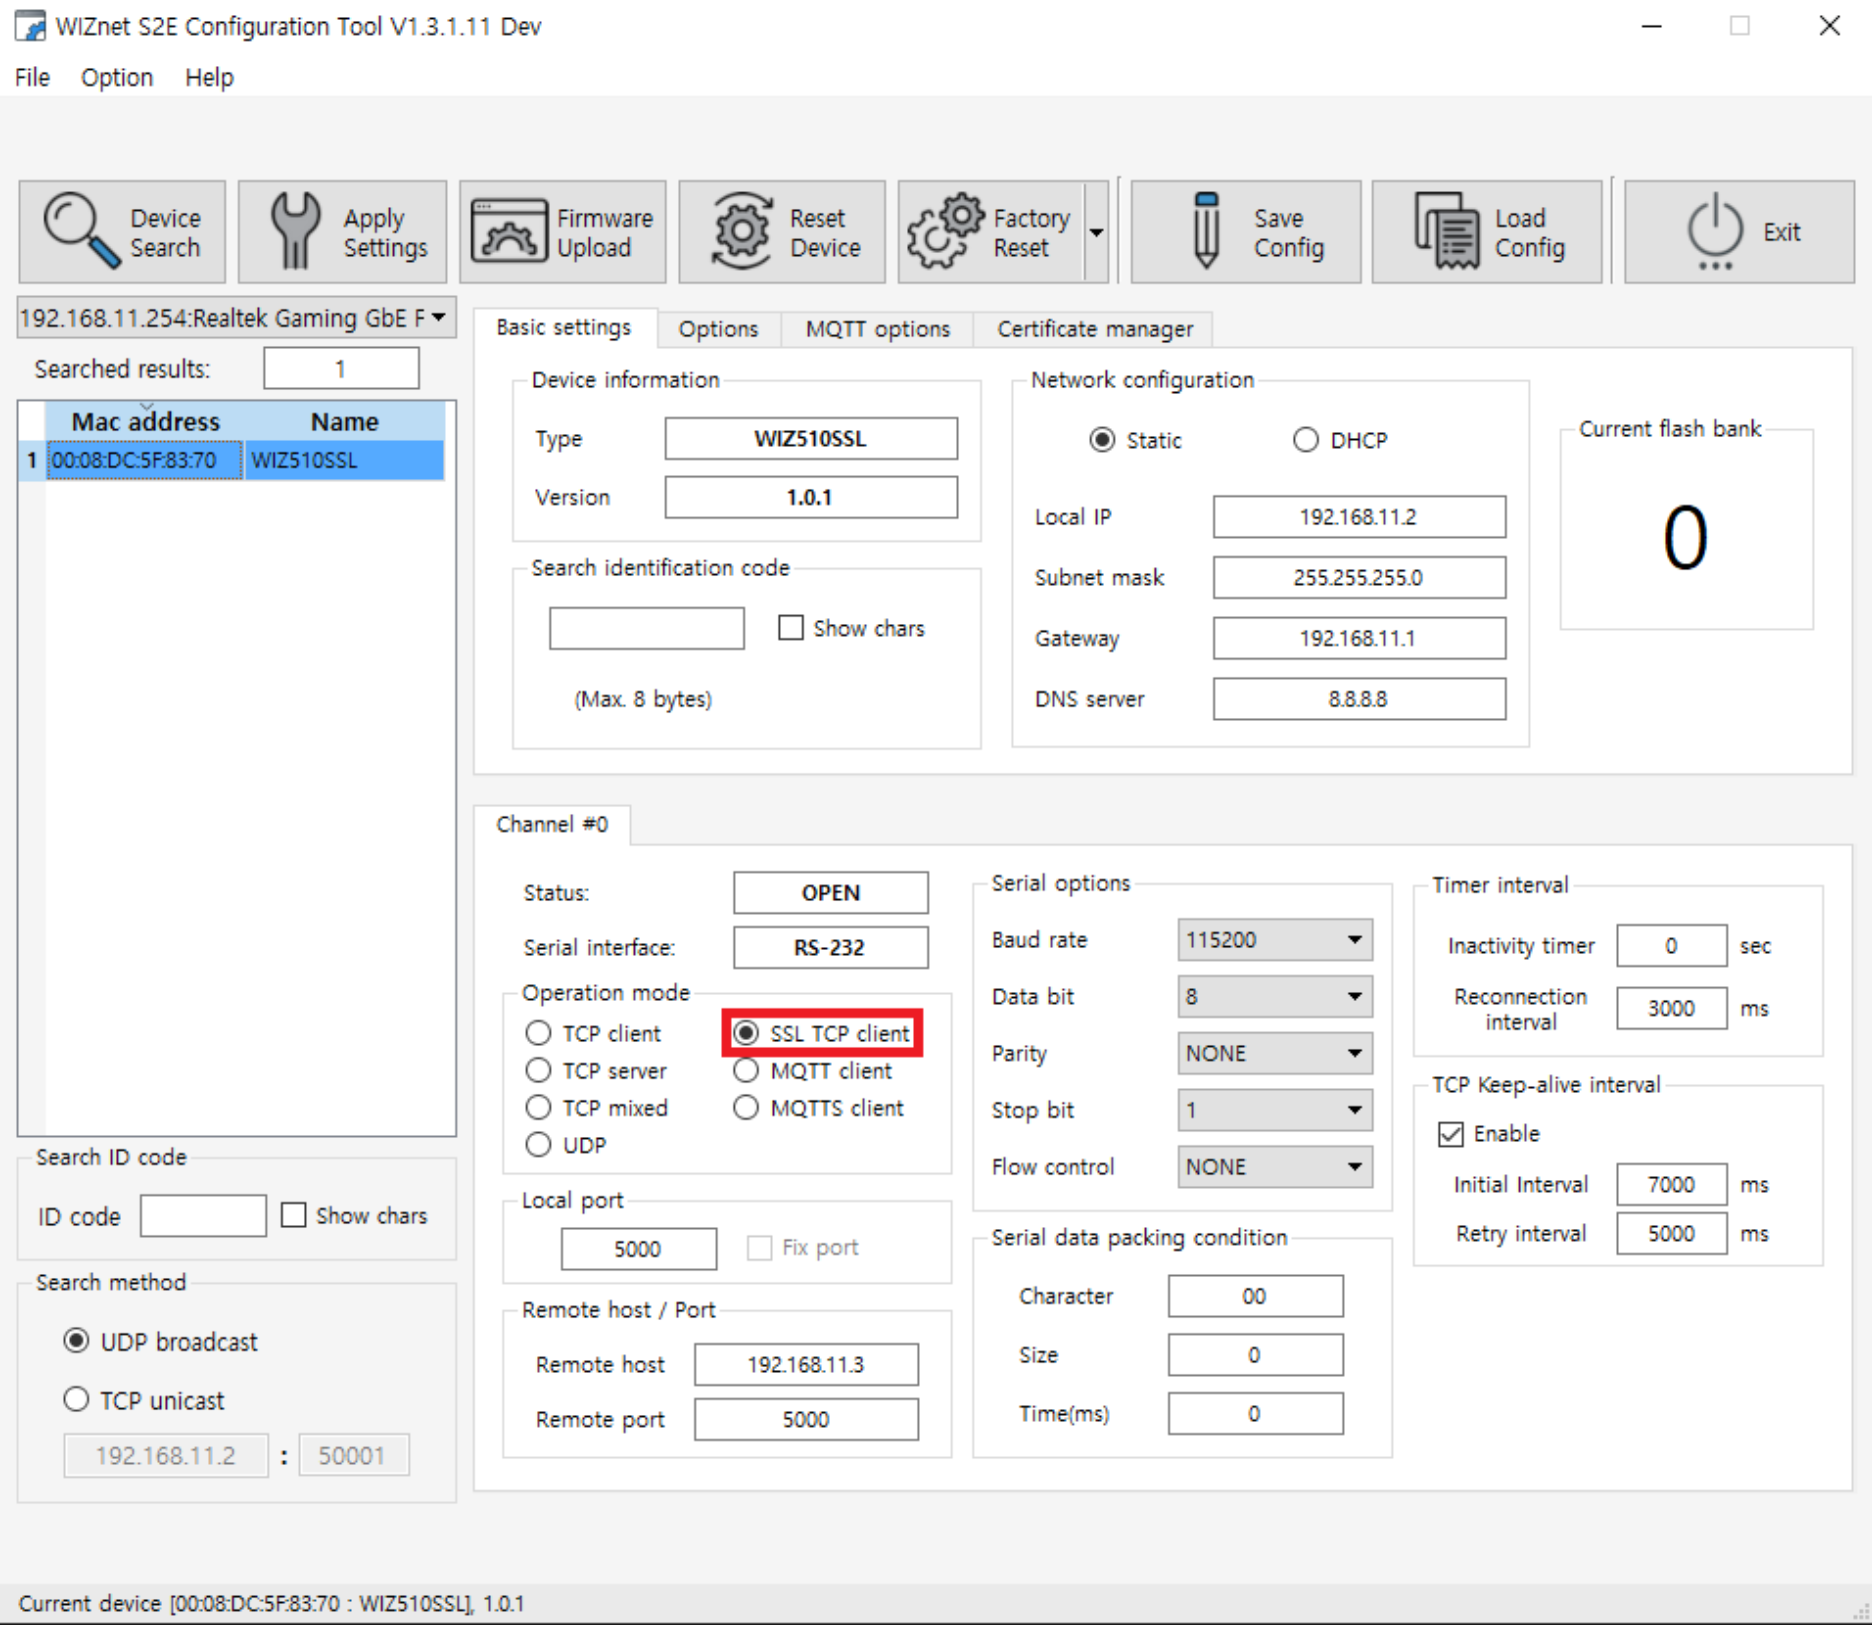Screen dimensions: 1872x1626
Task: Select TCP client operation mode
Action: tap(538, 1033)
